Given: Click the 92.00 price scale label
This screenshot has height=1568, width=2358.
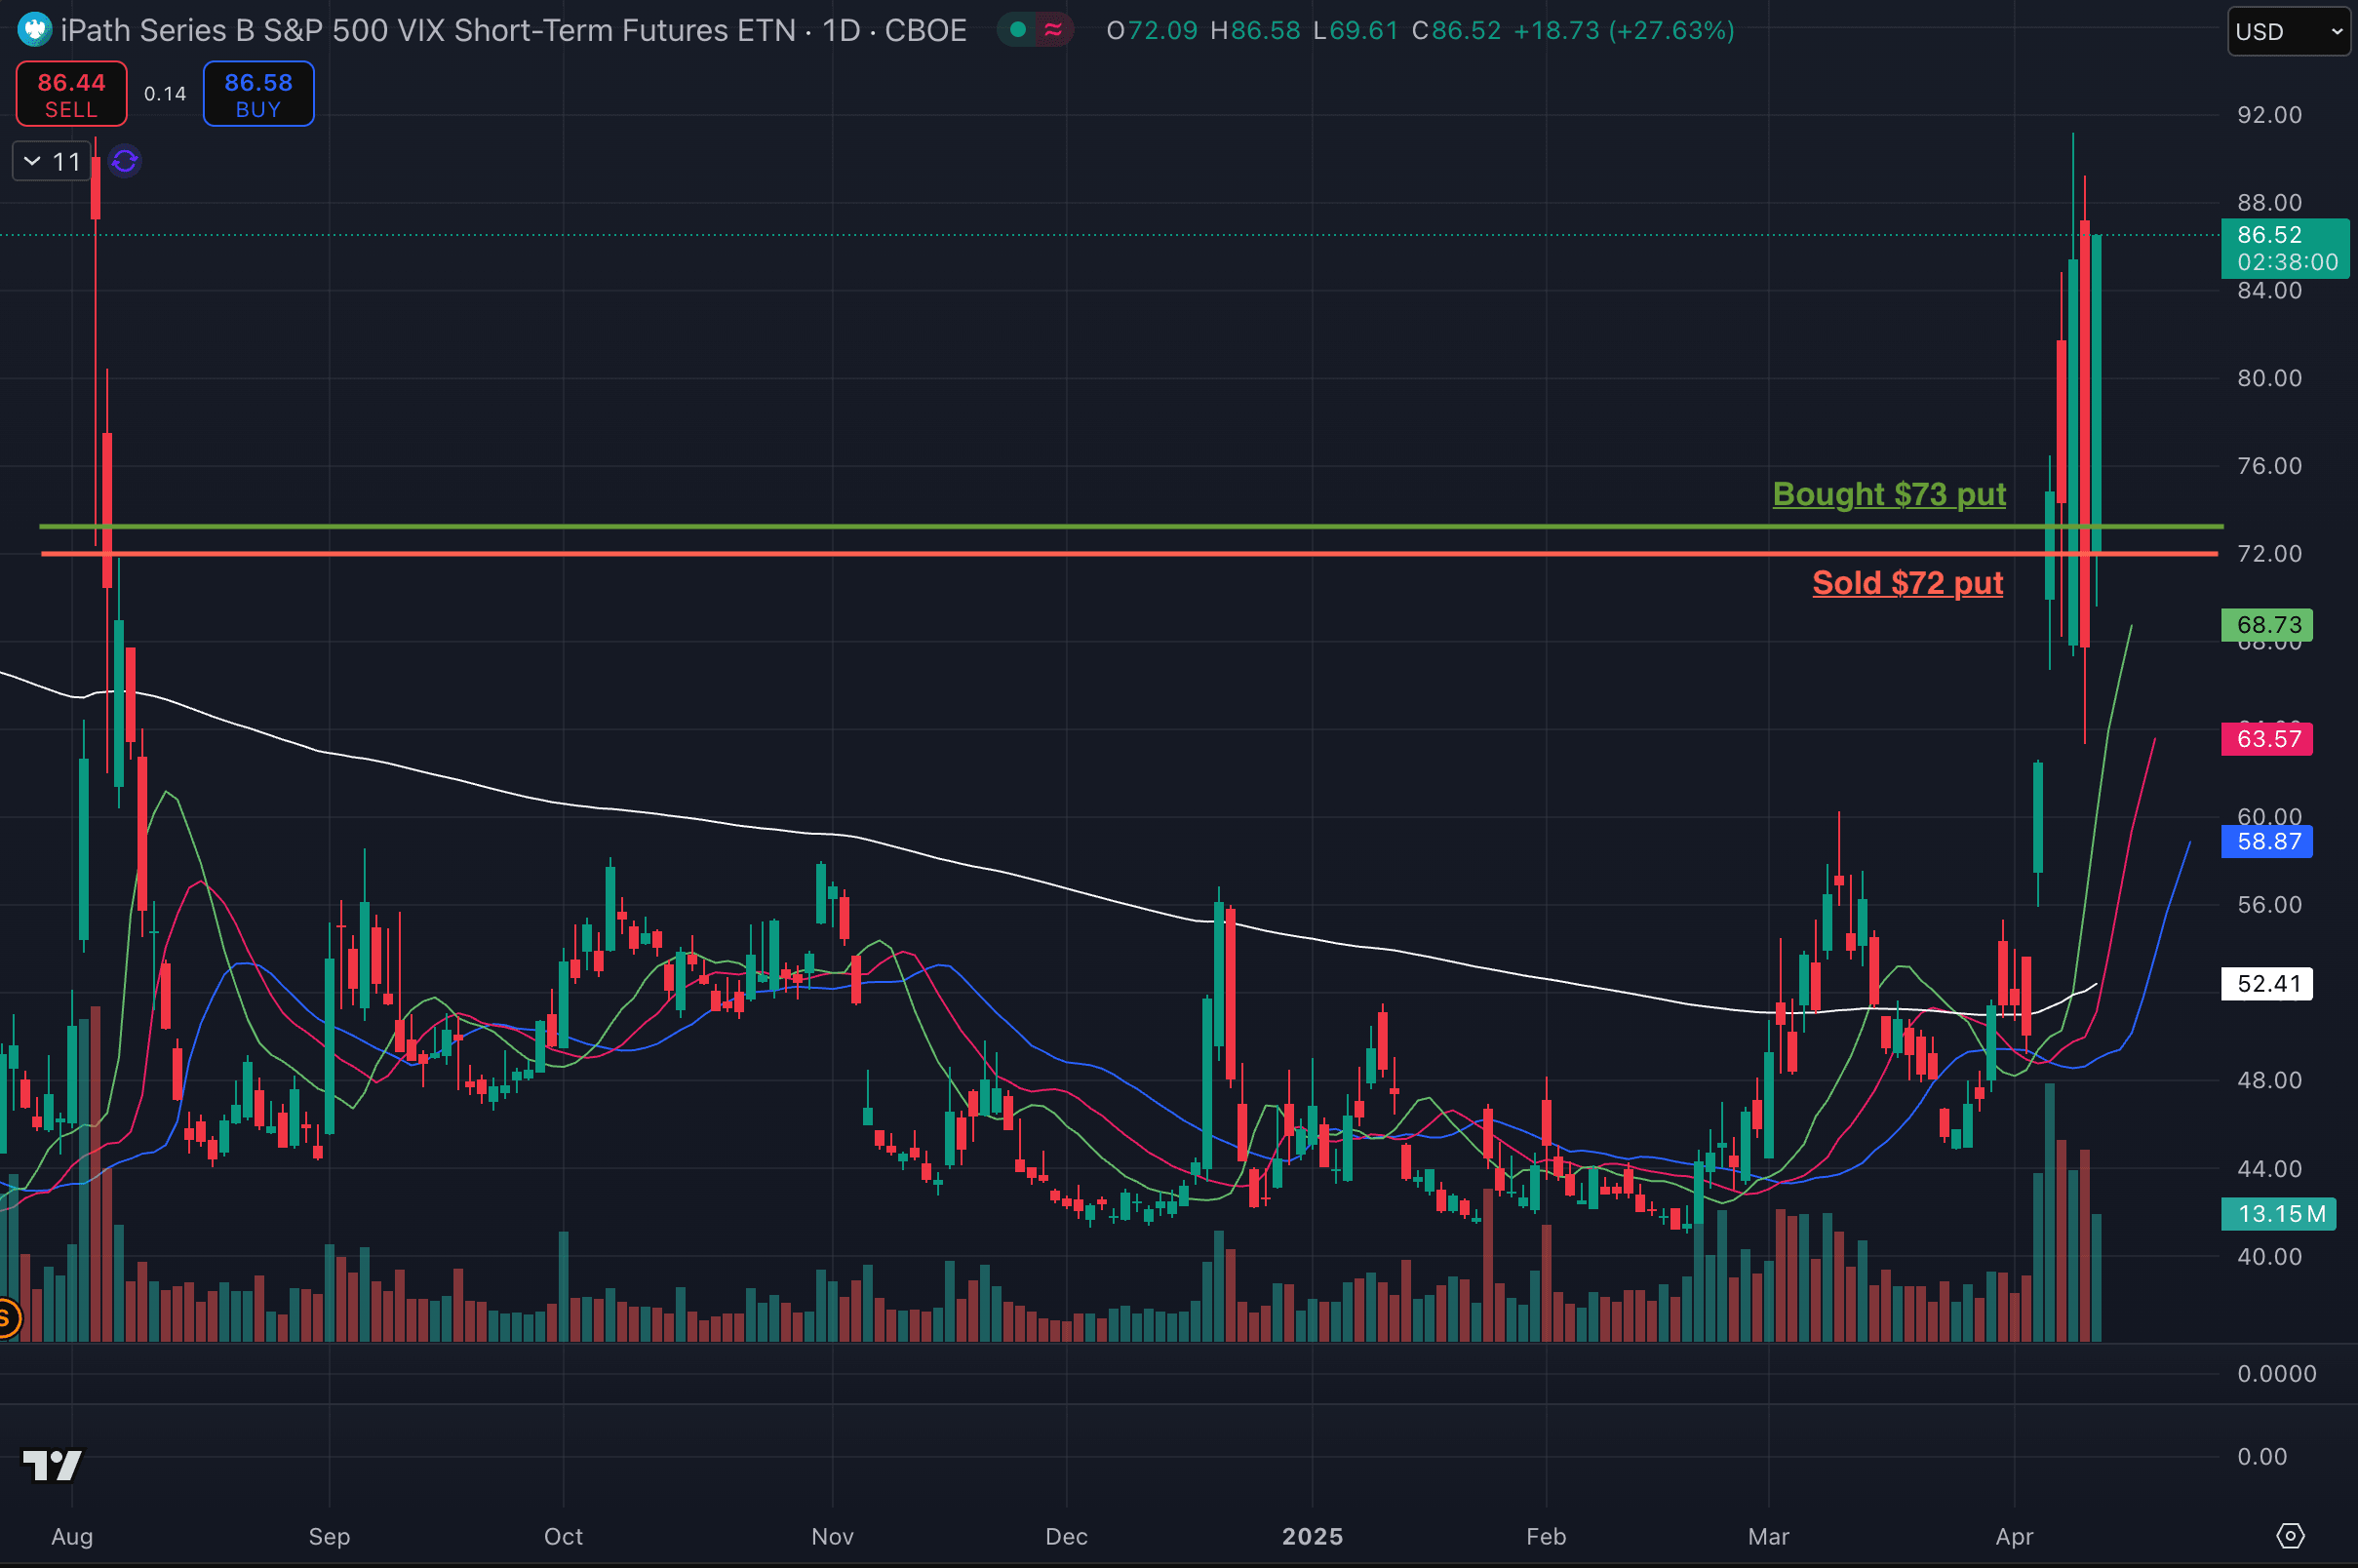Looking at the screenshot, I should pos(2269,115).
